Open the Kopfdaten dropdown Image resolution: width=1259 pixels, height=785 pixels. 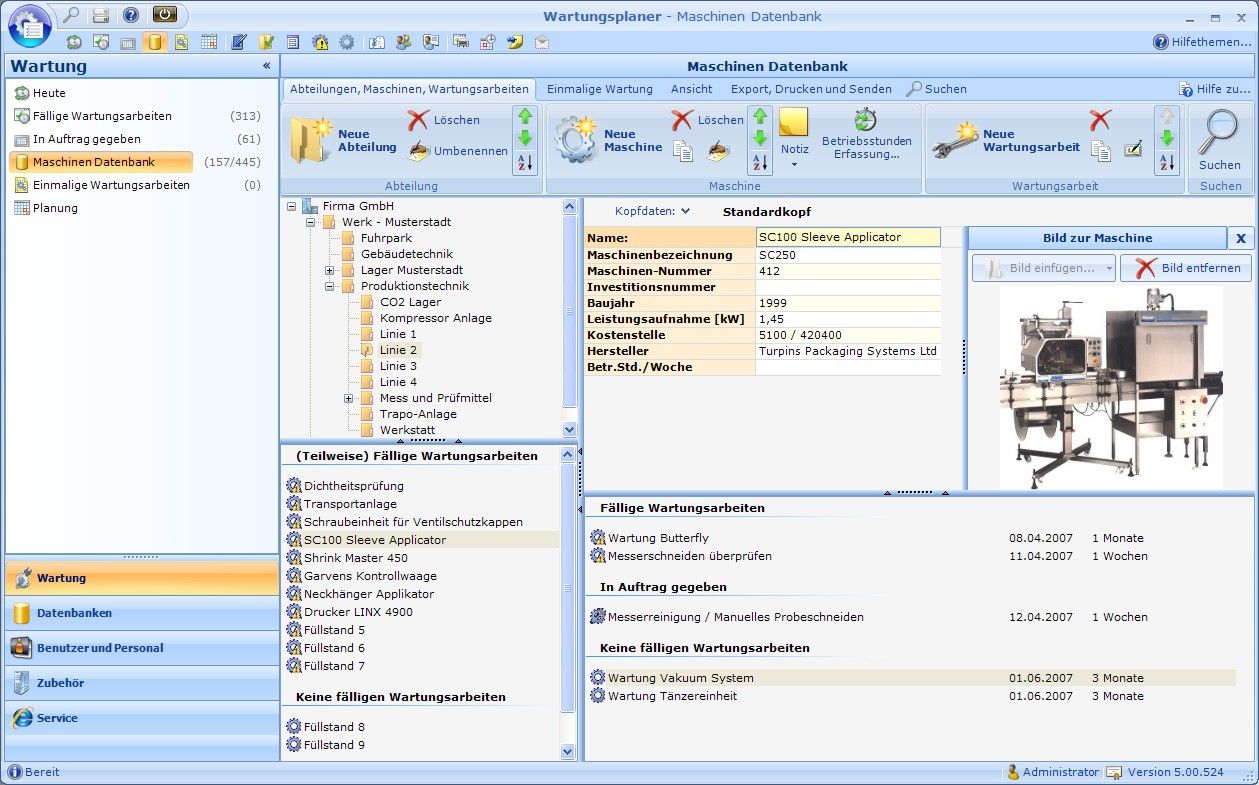653,212
